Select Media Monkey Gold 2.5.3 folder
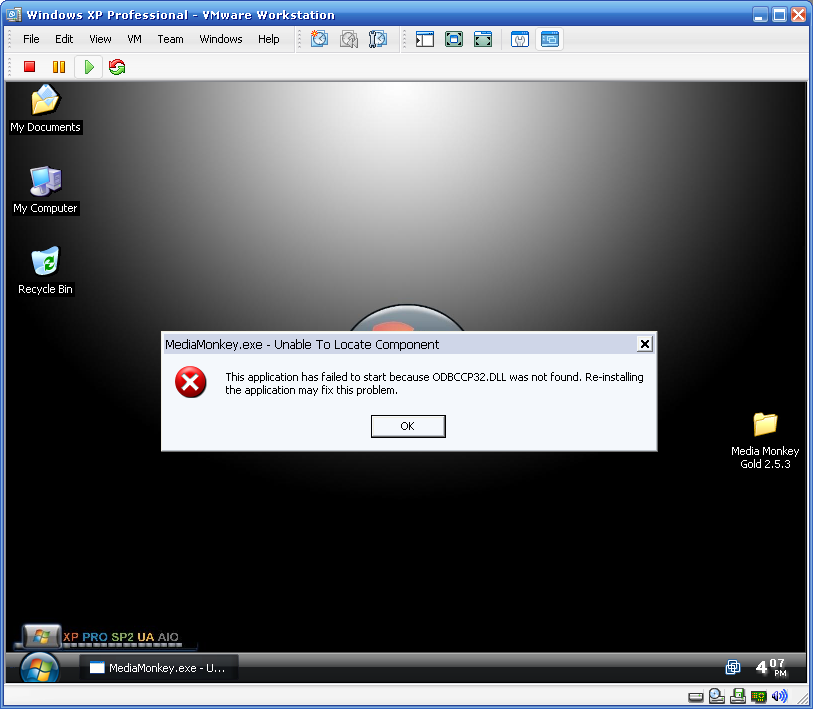The height and width of the screenshot is (709, 813). click(765, 441)
